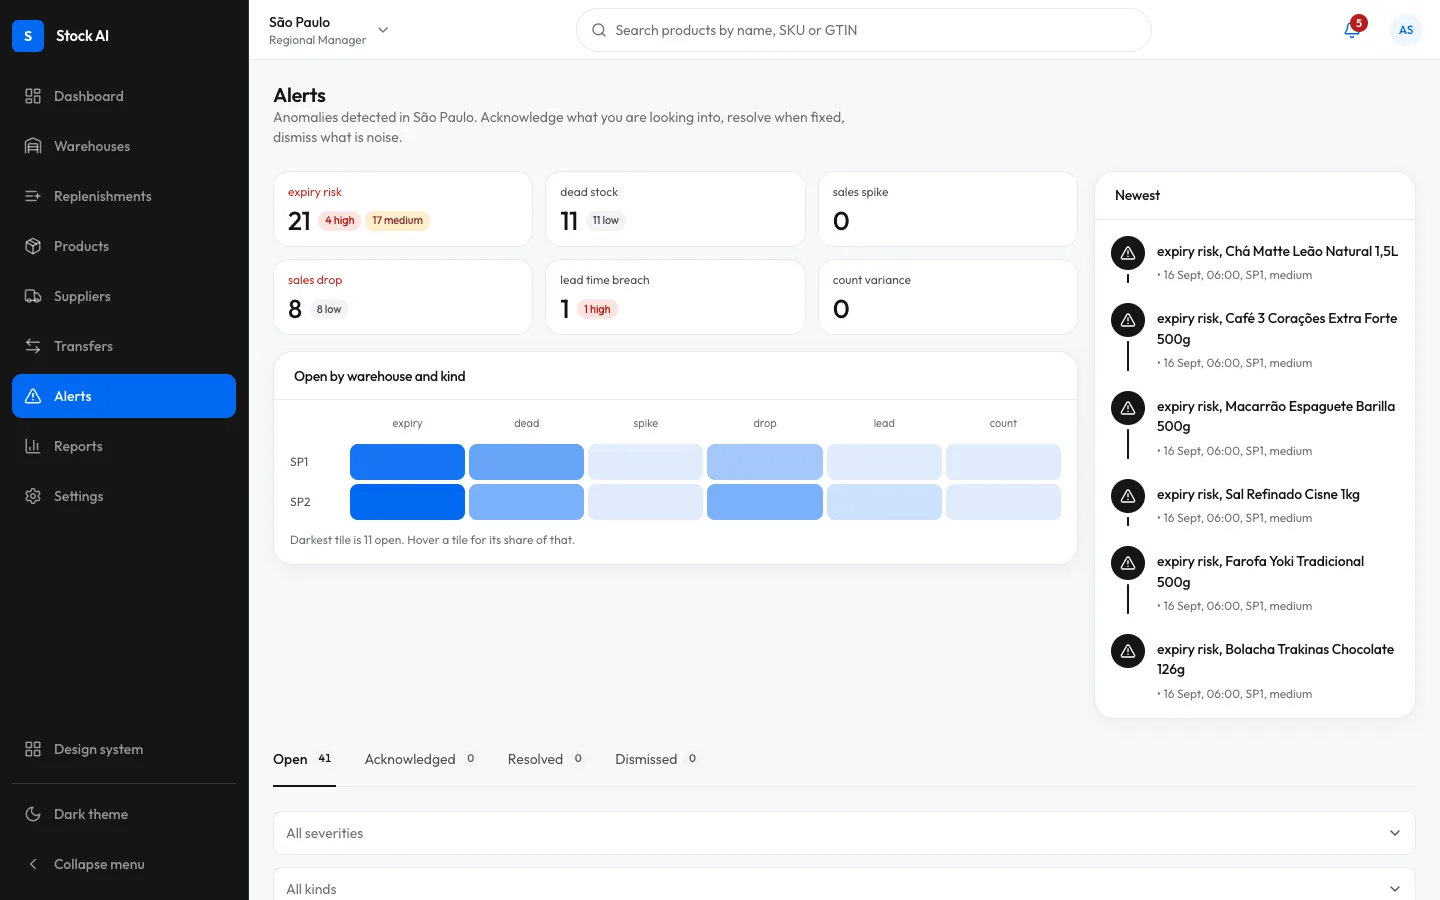Click the 17 medium badge
This screenshot has width=1440, height=900.
click(398, 221)
